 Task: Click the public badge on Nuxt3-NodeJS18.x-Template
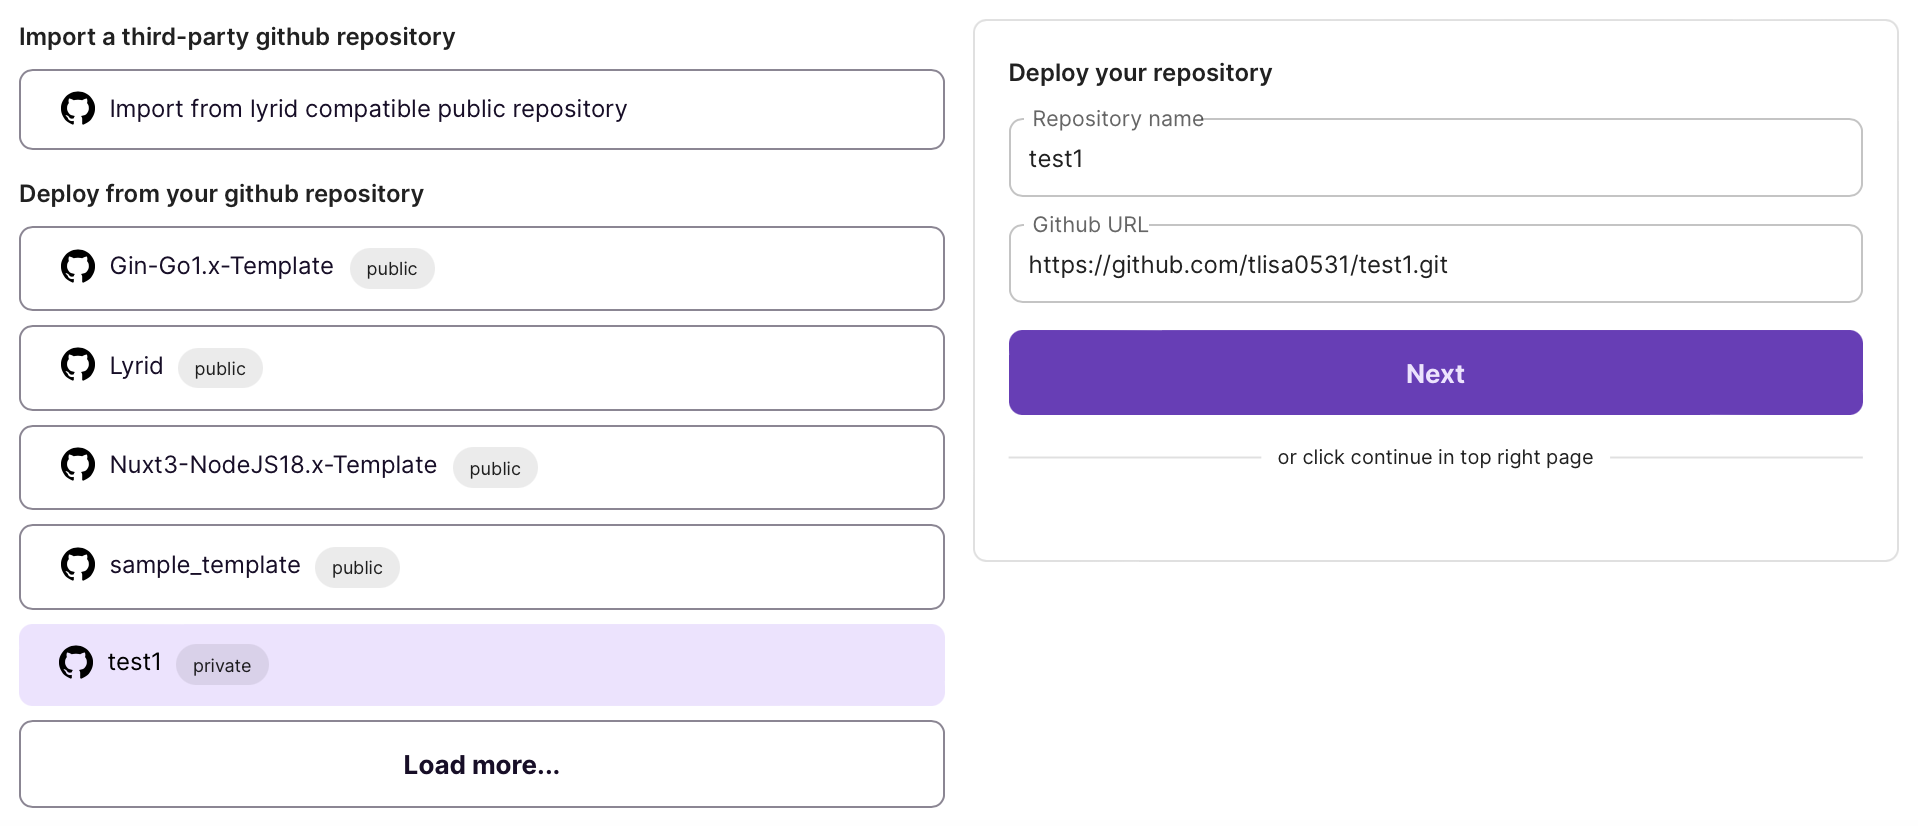495,469
